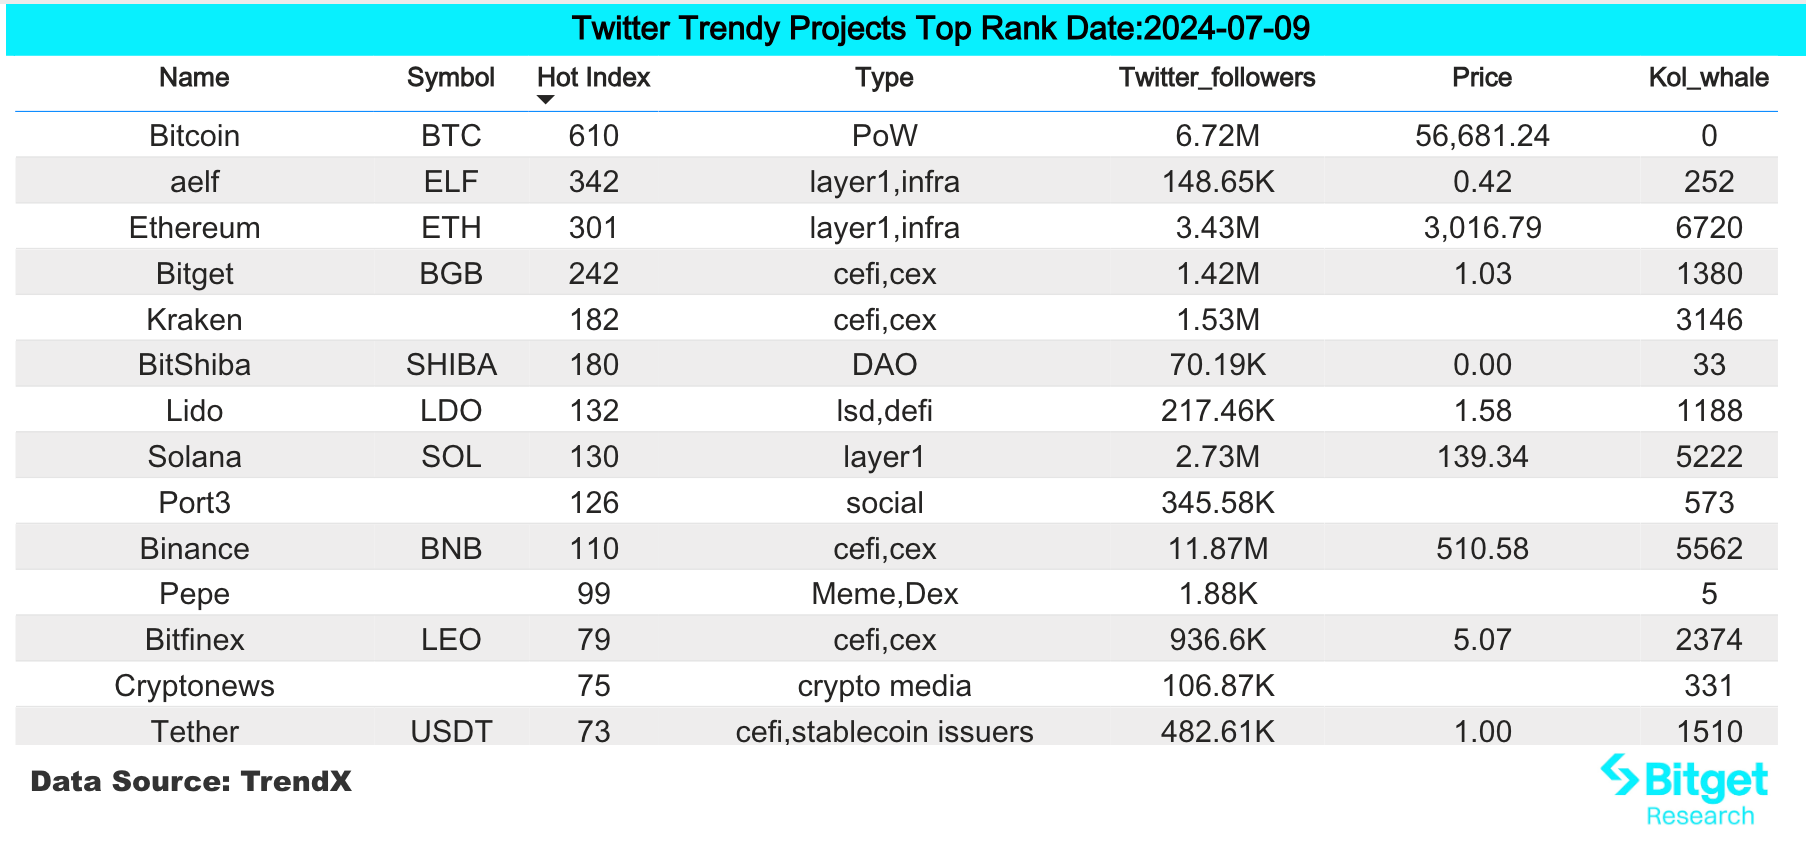Click the Hot Index column header
Viewport: 1806px width, 842px height.
click(x=593, y=78)
